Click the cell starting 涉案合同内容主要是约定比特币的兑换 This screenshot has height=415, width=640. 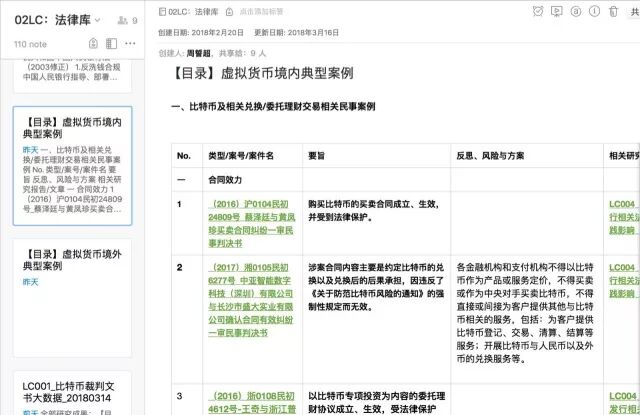(x=377, y=320)
